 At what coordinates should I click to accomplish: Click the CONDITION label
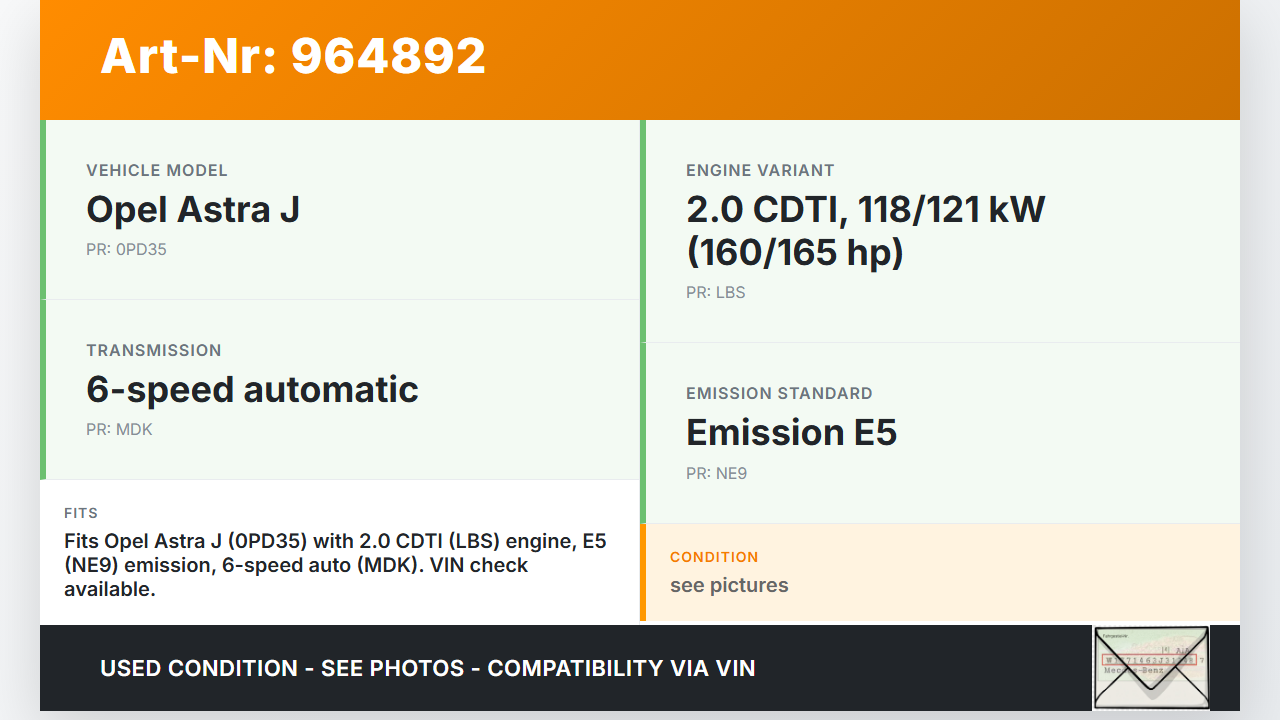714,557
